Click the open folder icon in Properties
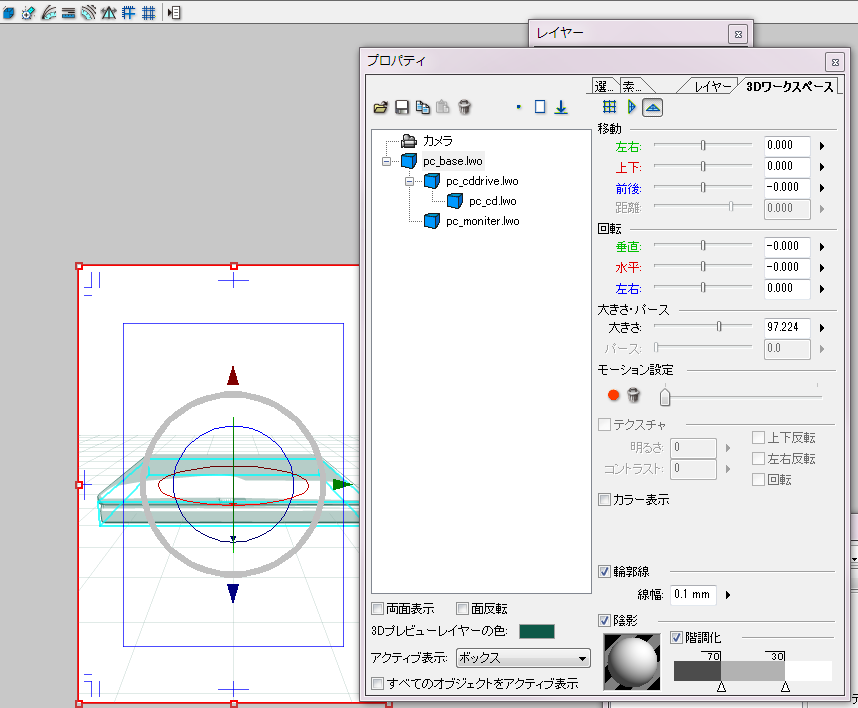 [380, 107]
